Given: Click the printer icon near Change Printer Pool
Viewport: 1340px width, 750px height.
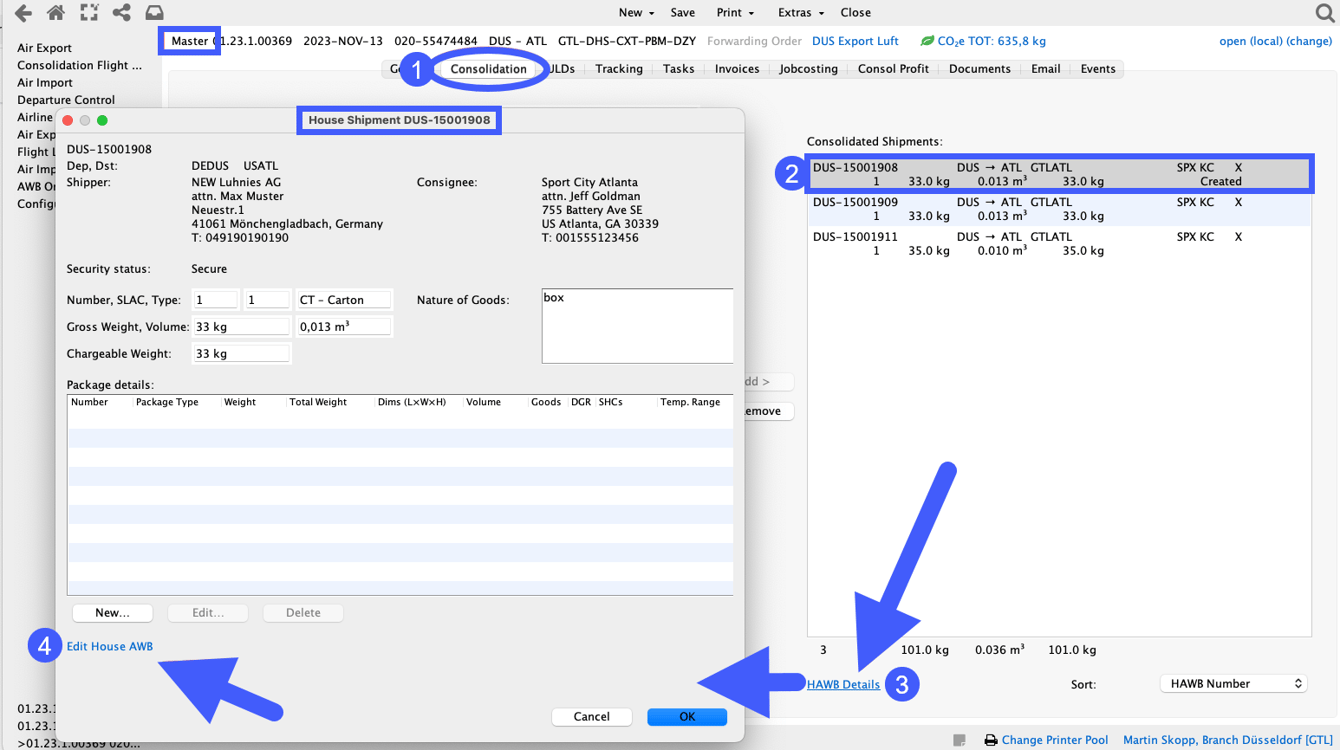Looking at the screenshot, I should (990, 740).
